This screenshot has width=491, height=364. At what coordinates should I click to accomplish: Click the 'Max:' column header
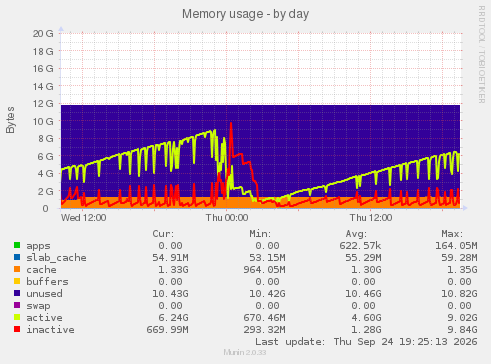tap(452, 234)
